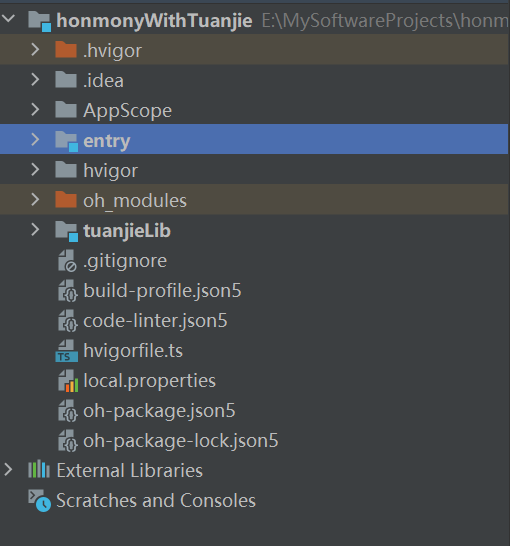Collapse the honmonyWithTuanjie project root
The image size is (510, 546).
coord(8,18)
